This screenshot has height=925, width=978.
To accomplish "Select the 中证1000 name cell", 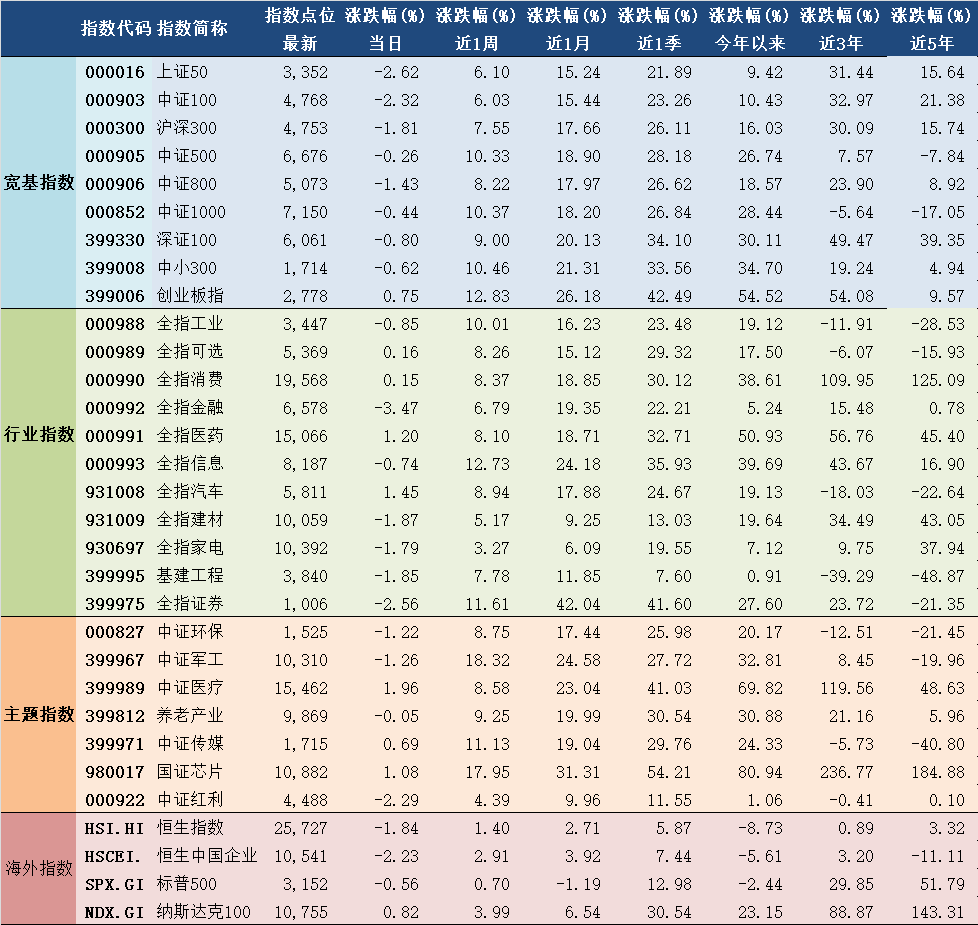I will point(191,212).
